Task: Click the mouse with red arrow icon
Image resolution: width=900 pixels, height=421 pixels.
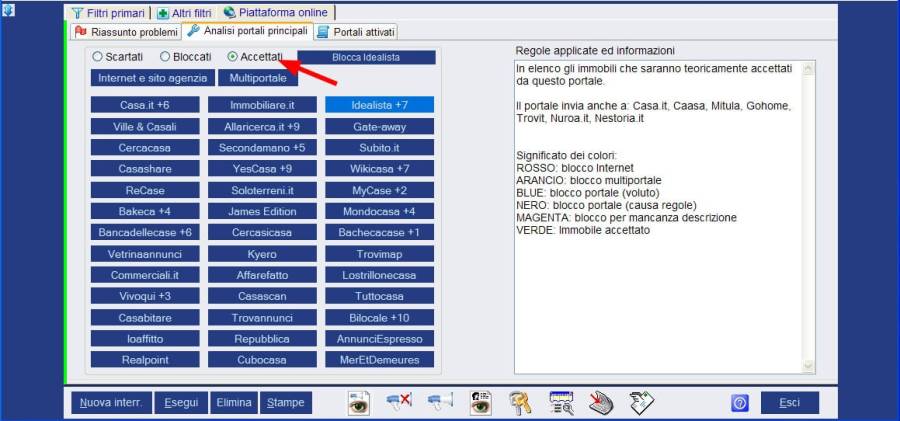Action: click(x=600, y=403)
